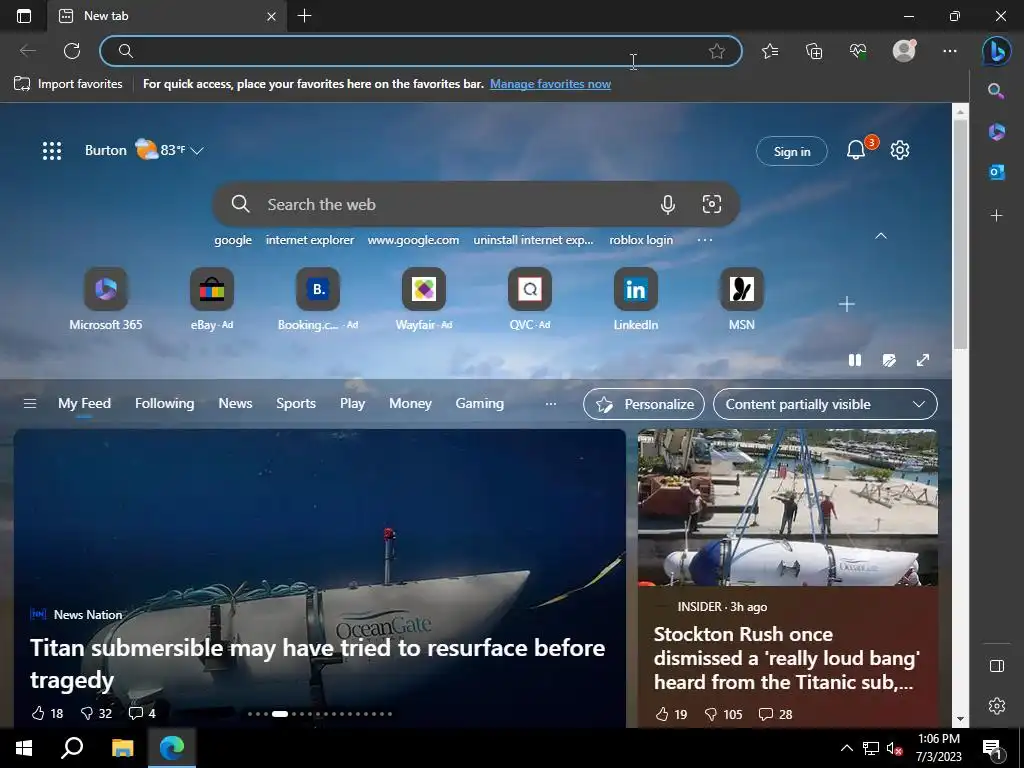The height and width of the screenshot is (768, 1024).
Task: Pause the background video
Action: coord(855,360)
